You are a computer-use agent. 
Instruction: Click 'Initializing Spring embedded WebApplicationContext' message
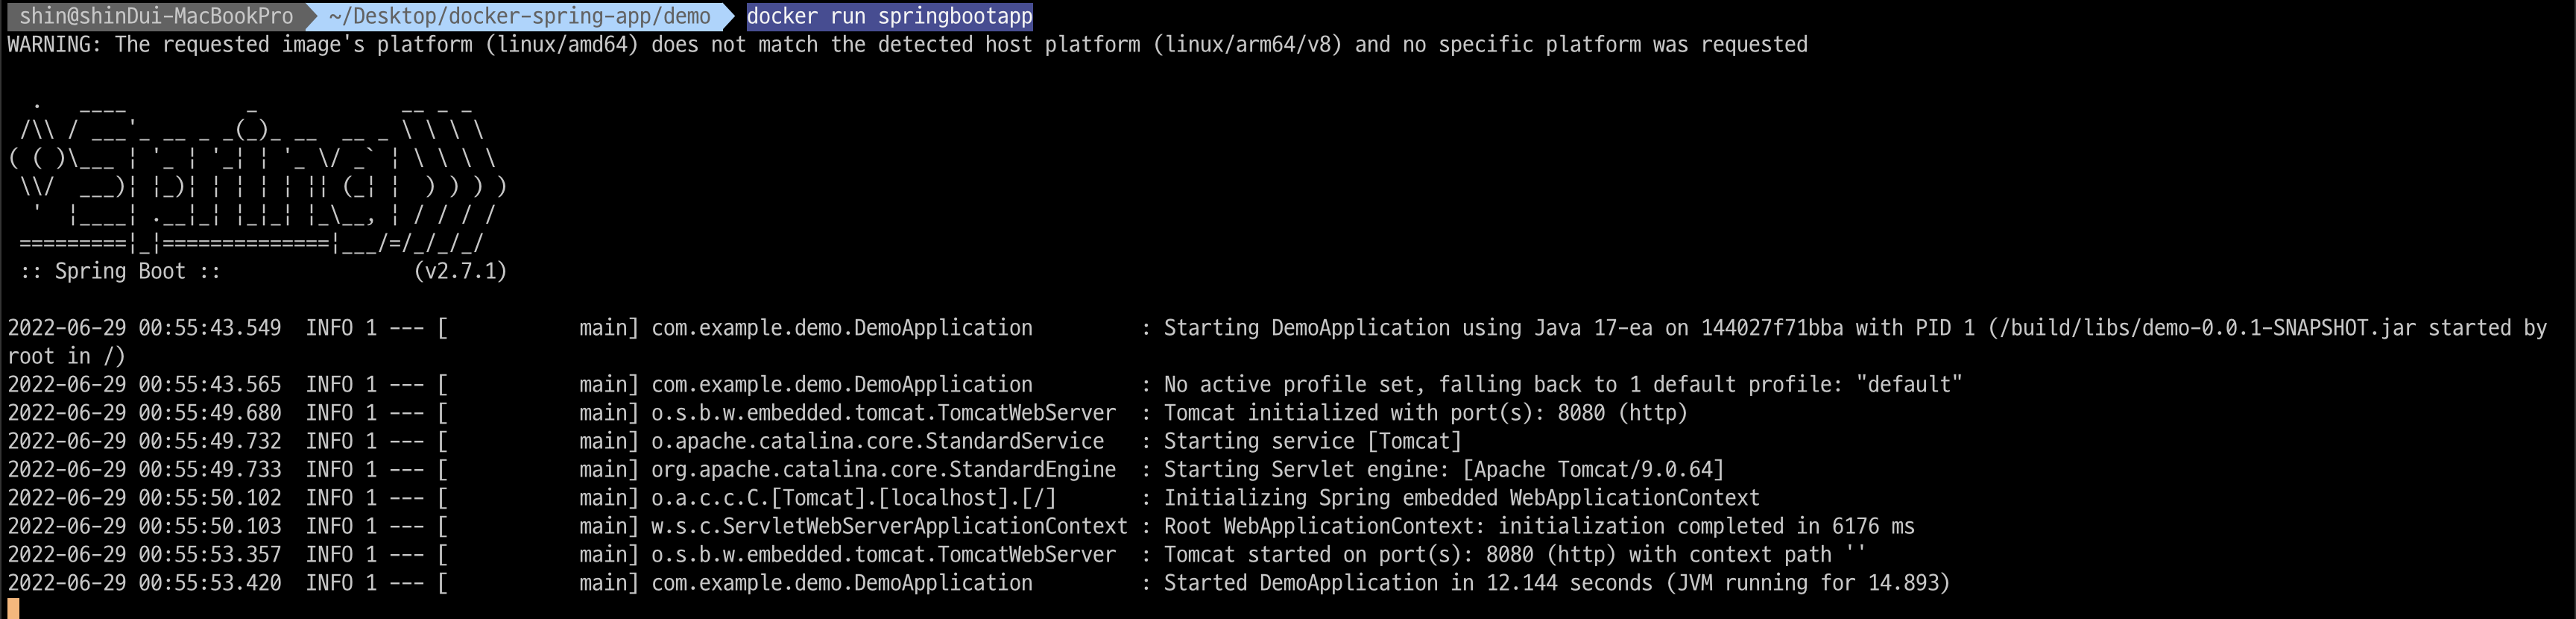[x=1461, y=498]
